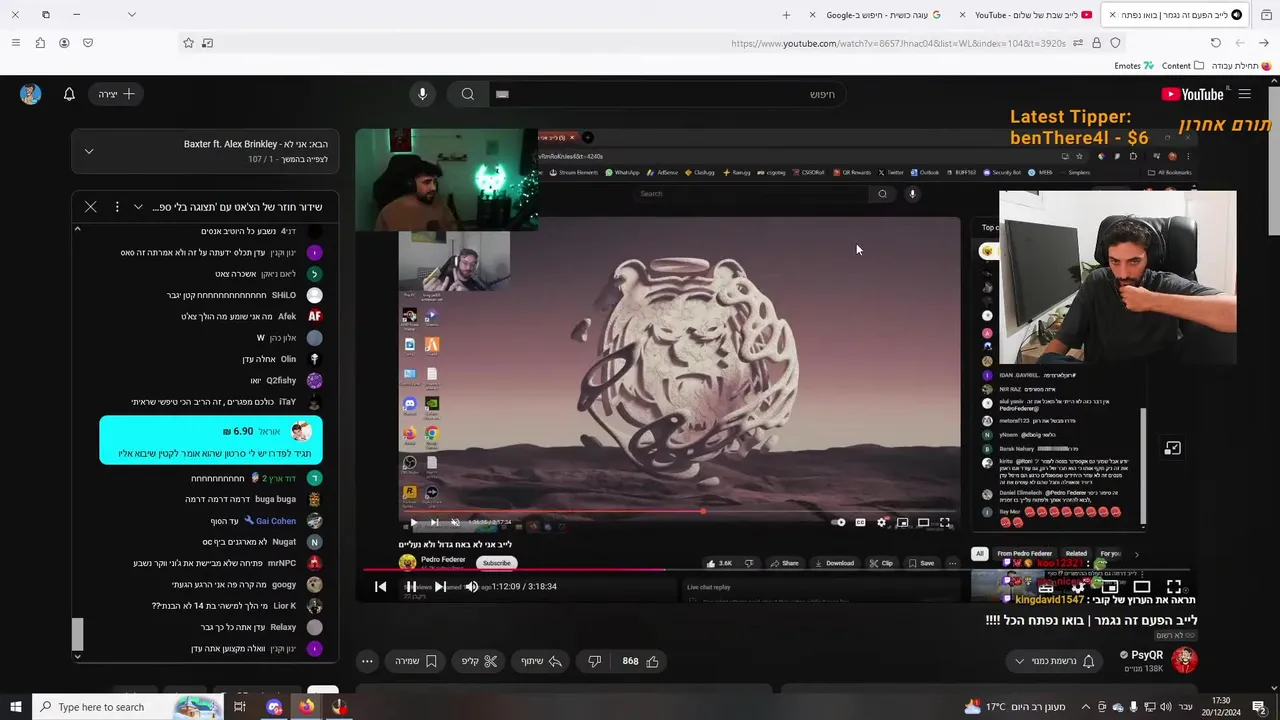Toggle picture-in-picture overlay icon on video
Screen dimensions: 1280x720
click(x=1173, y=449)
